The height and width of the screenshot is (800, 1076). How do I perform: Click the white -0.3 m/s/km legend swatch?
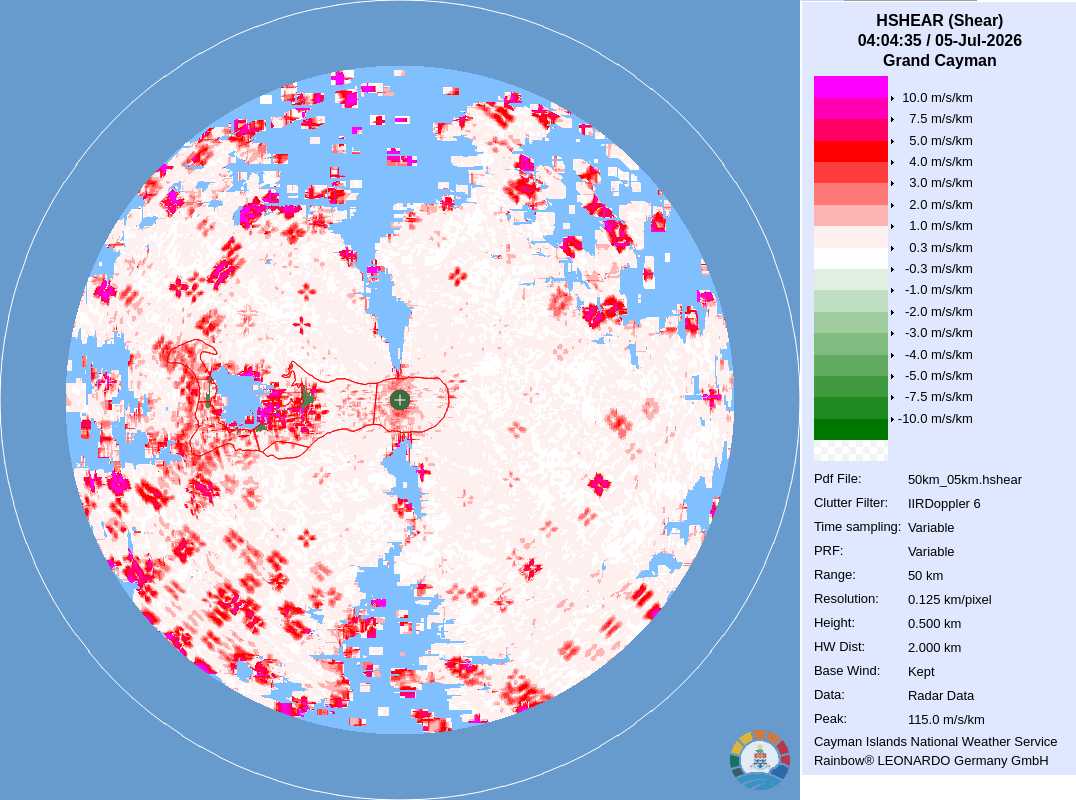(850, 258)
